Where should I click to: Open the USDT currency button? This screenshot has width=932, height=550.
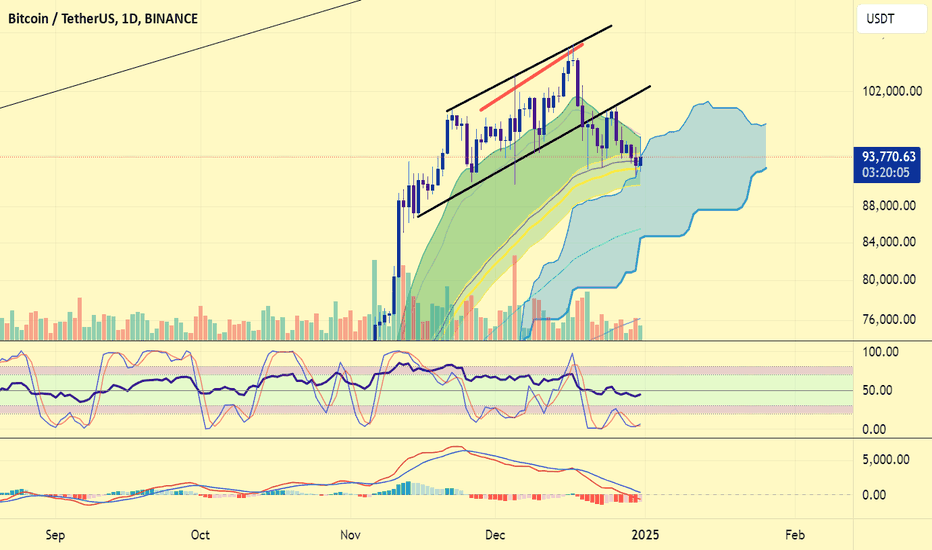coord(892,18)
